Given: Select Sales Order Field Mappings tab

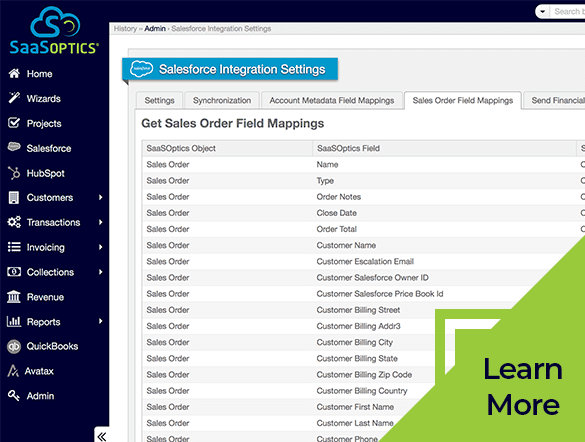Looking at the screenshot, I should (463, 100).
